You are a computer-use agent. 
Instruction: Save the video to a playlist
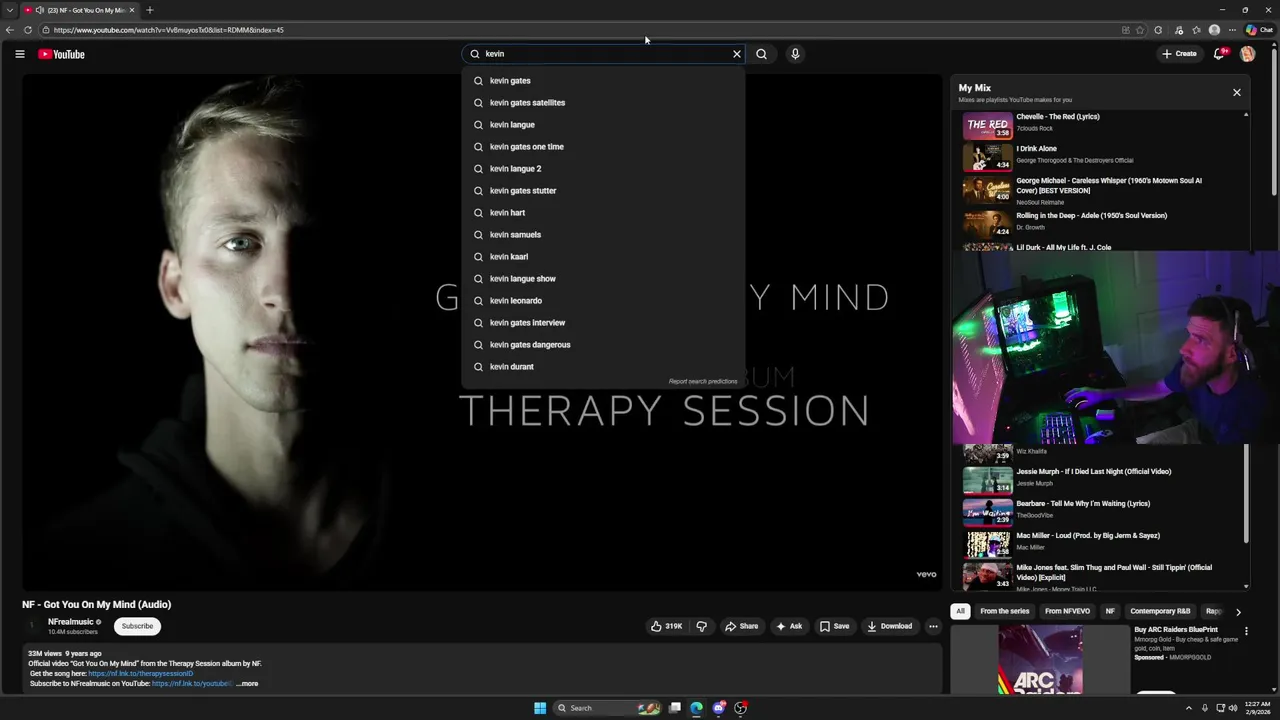pyautogui.click(x=834, y=626)
